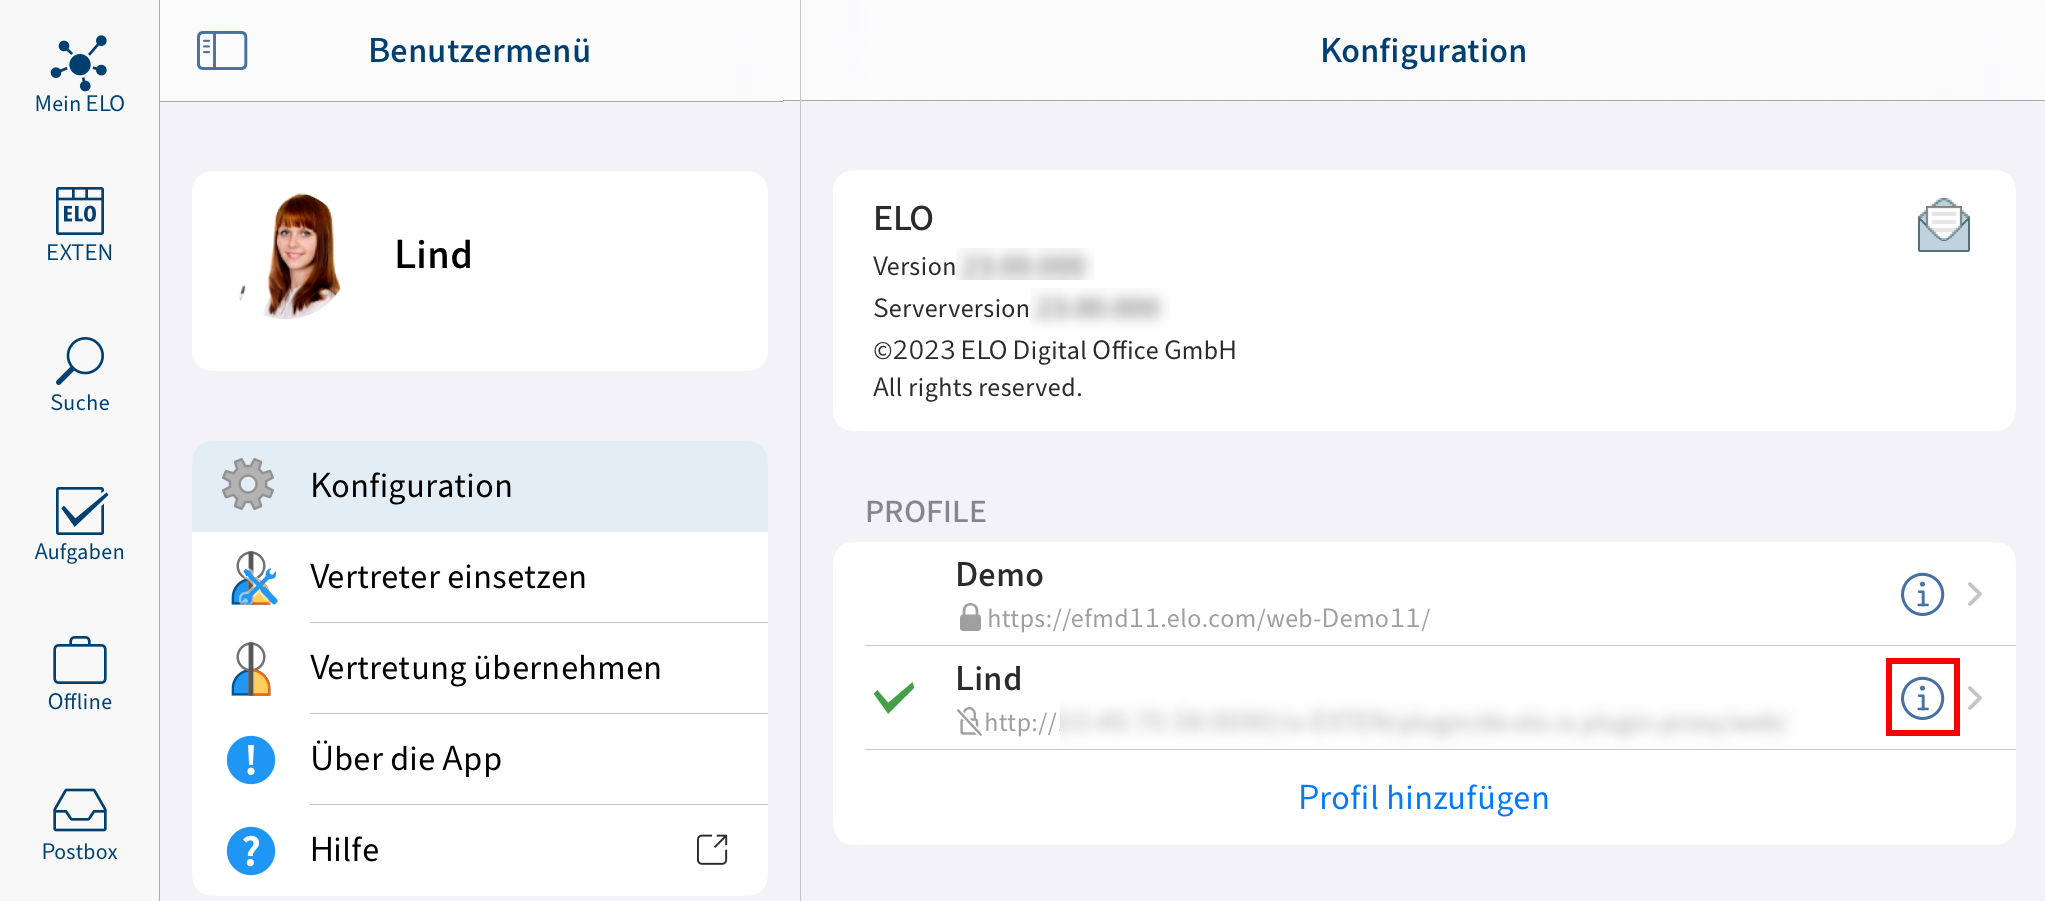Open the Offline section
Viewport: 2045px width, 901px height.
click(80, 675)
